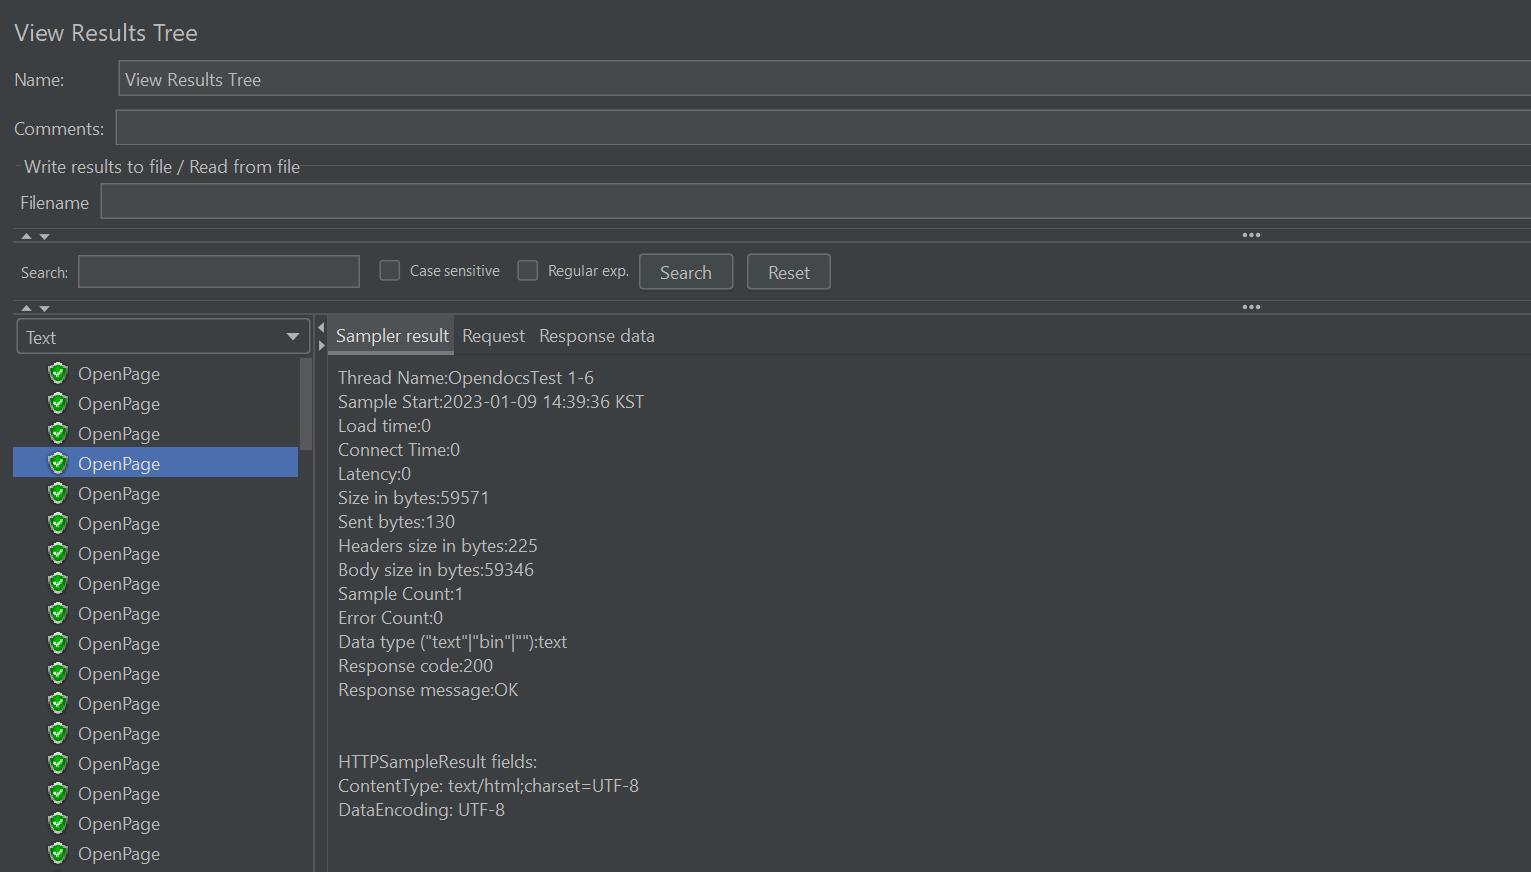Click the green shield of the bottom-most visible OpenPage
The width and height of the screenshot is (1531, 872).
(58, 853)
